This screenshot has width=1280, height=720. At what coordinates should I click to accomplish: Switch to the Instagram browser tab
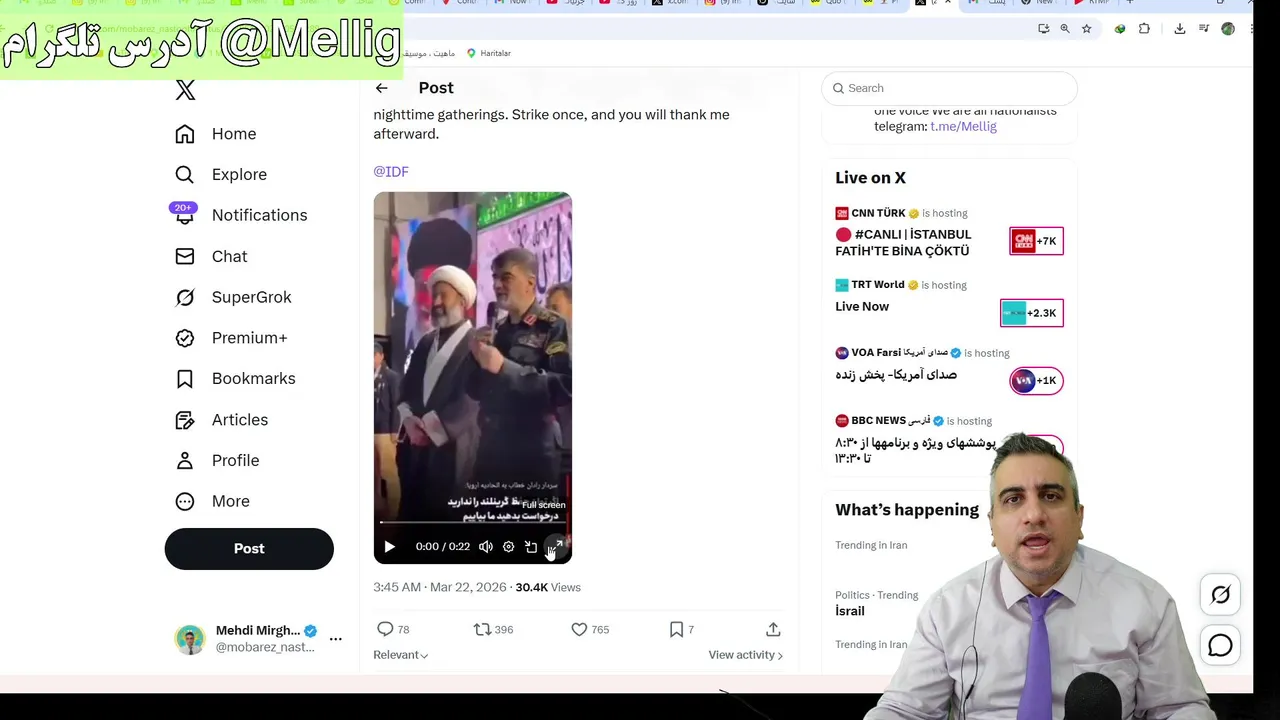pyautogui.click(x=722, y=3)
